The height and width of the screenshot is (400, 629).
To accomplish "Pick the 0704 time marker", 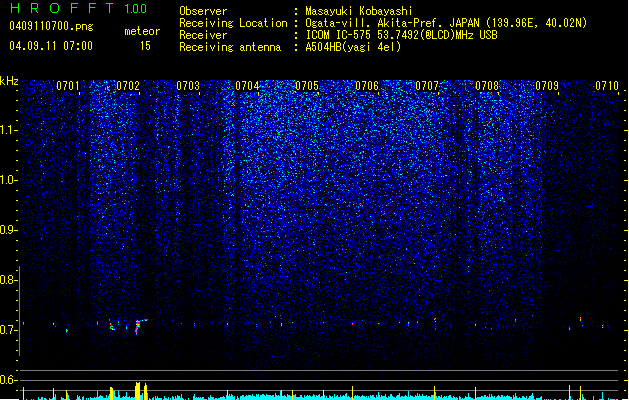I will tap(247, 86).
